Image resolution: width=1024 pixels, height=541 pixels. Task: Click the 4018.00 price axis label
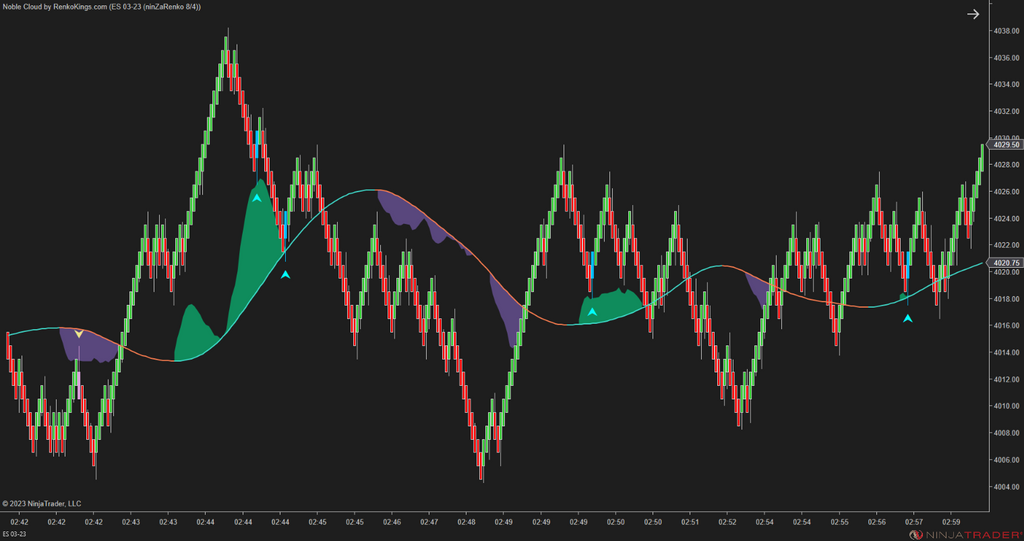click(1007, 299)
